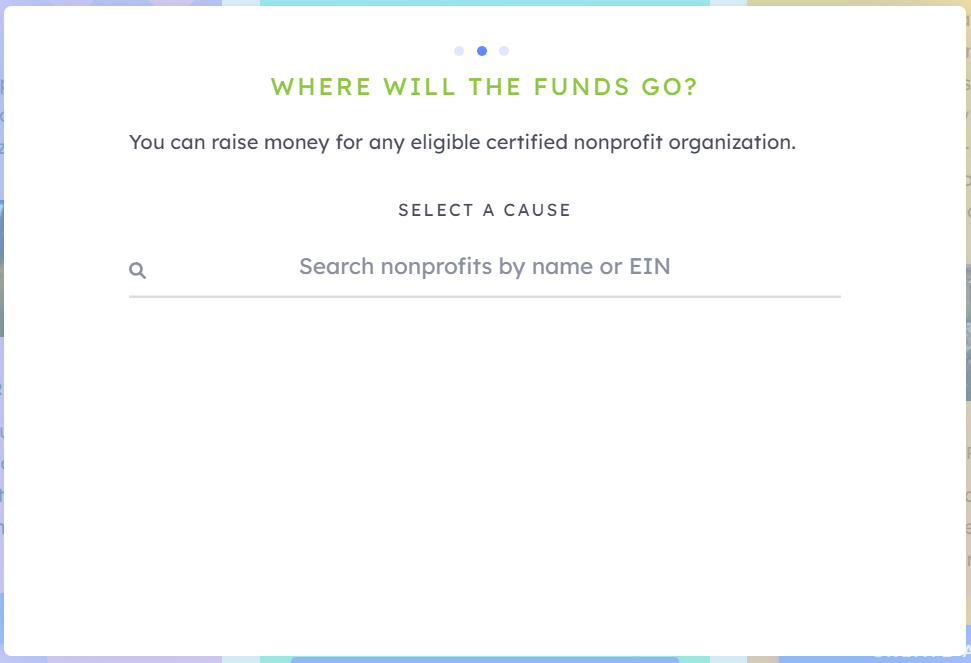Click the word "CAUSE" in the label

click(x=537, y=210)
